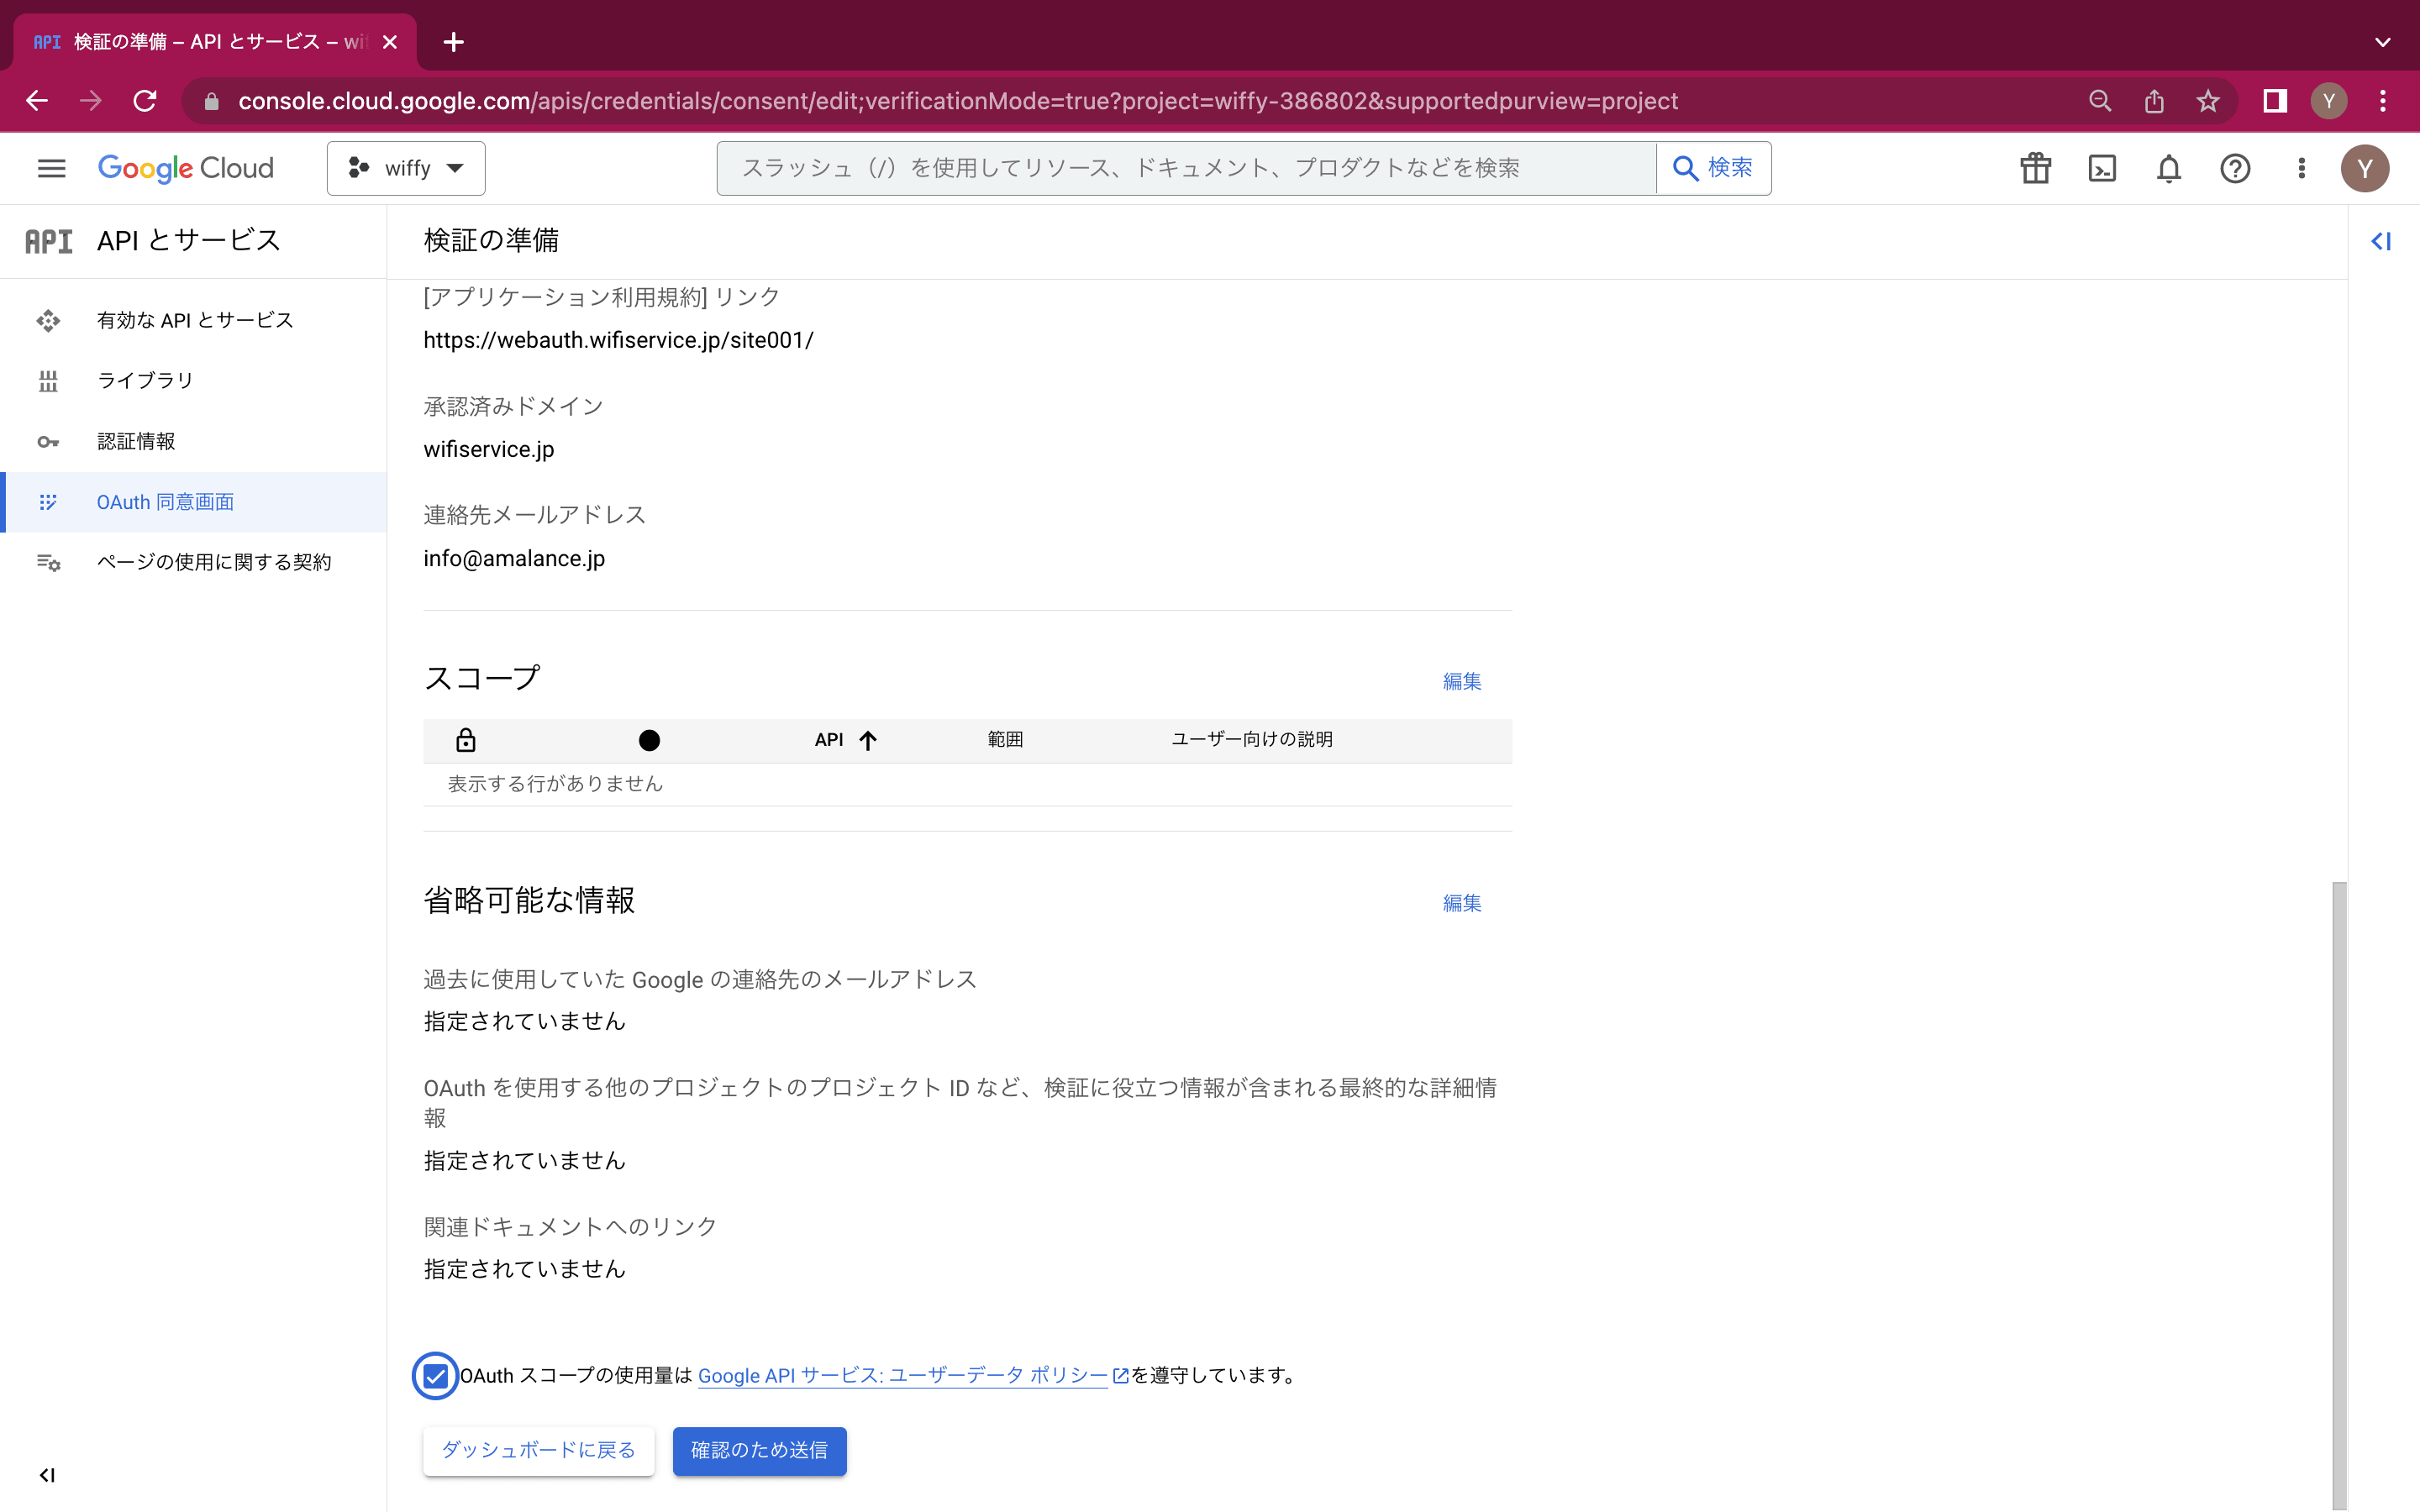Activate Cloud Shell terminal icon

(2102, 168)
